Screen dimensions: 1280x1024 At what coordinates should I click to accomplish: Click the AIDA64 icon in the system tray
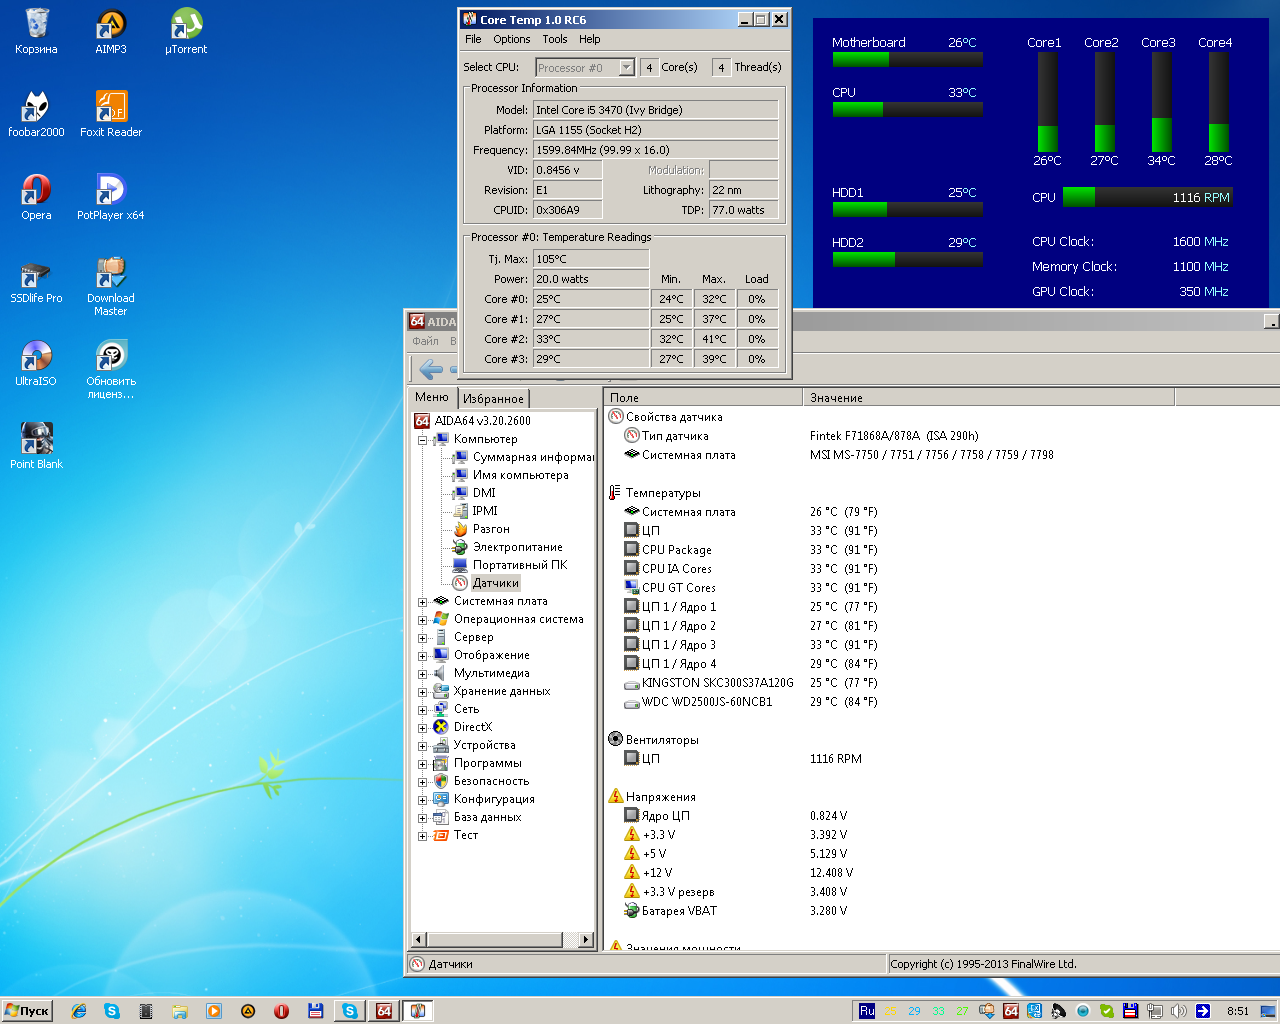1011,1011
